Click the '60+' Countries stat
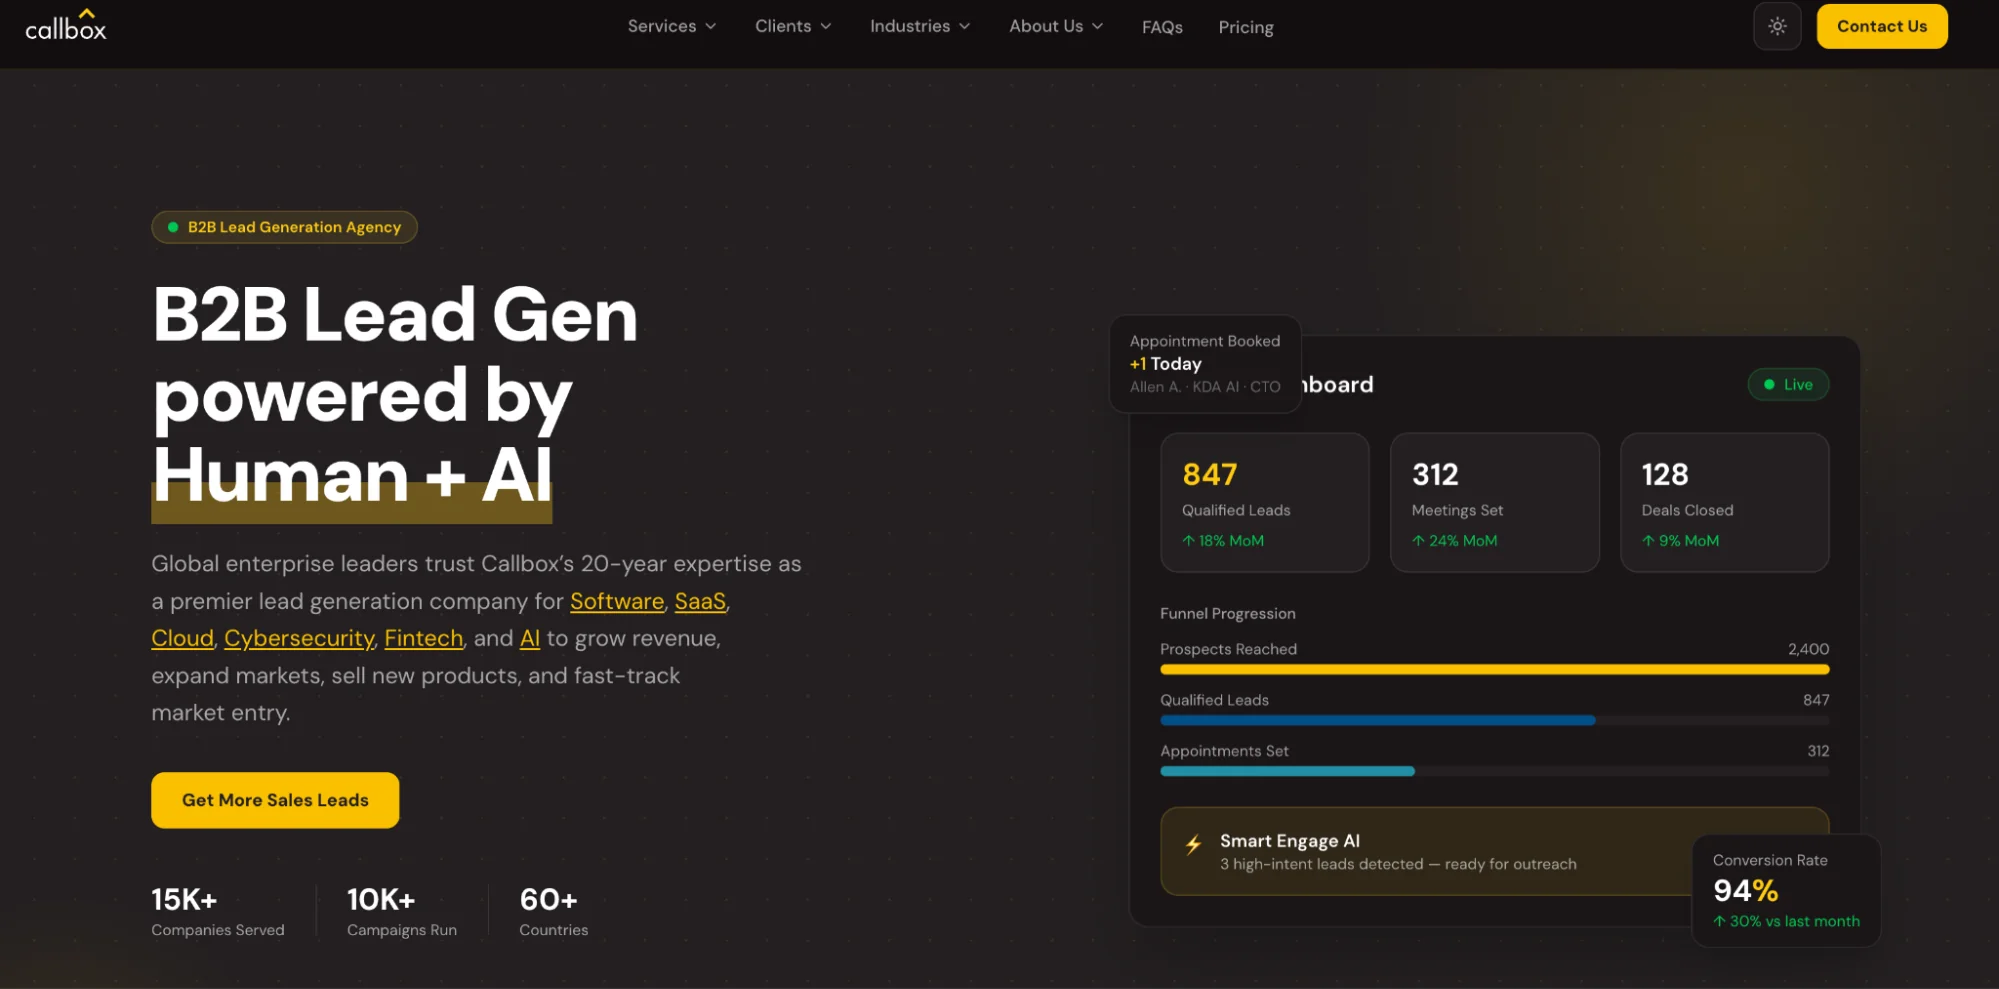 tap(554, 912)
